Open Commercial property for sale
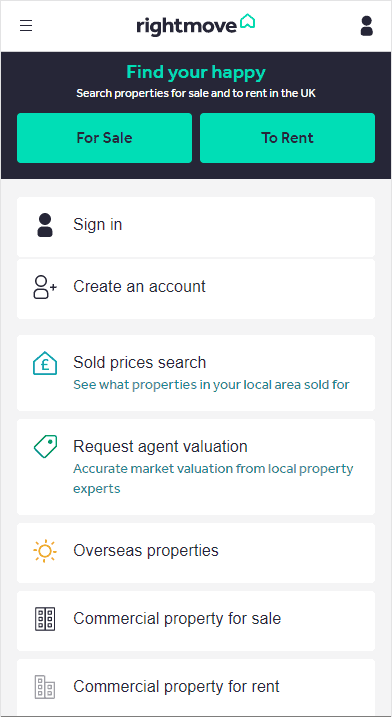This screenshot has width=392, height=717. coord(196,621)
